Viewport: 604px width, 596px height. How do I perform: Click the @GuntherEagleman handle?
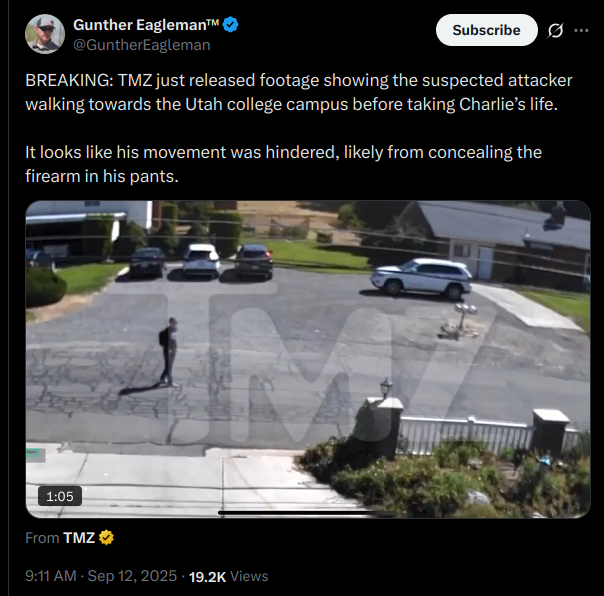pos(141,45)
